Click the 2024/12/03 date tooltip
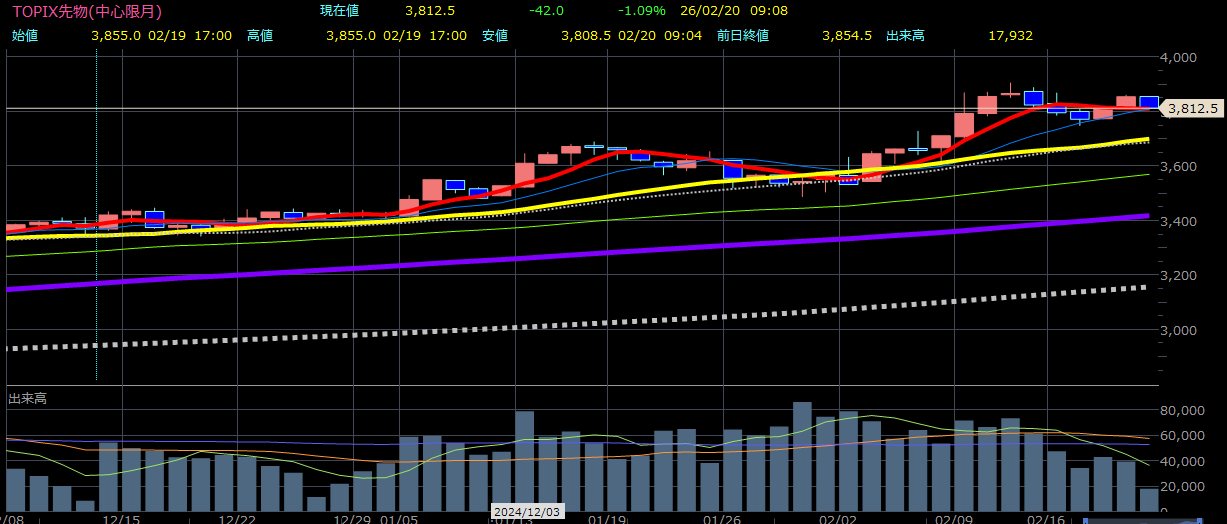1227x524 pixels. 525,512
